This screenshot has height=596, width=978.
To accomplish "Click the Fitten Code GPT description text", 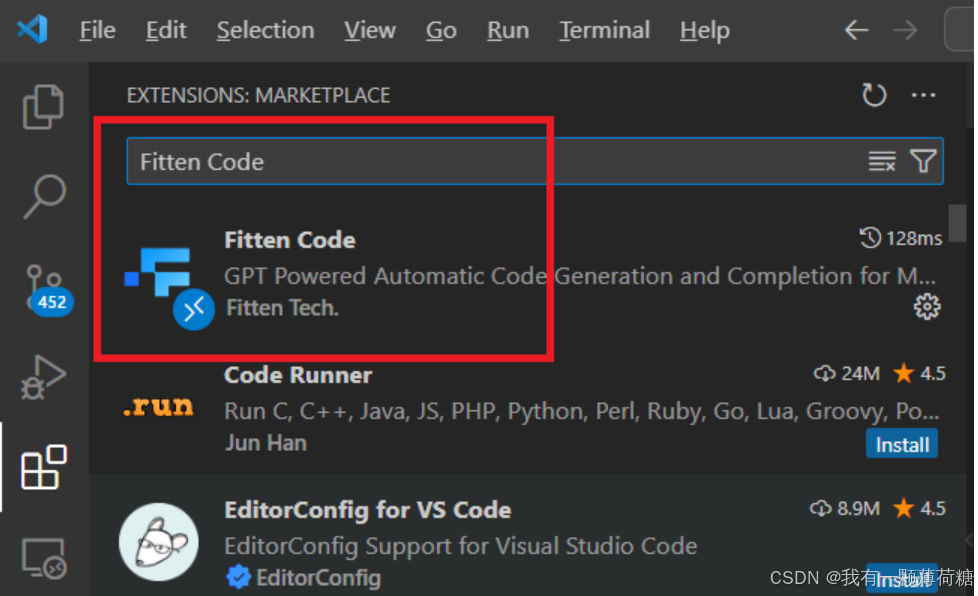I will (580, 276).
